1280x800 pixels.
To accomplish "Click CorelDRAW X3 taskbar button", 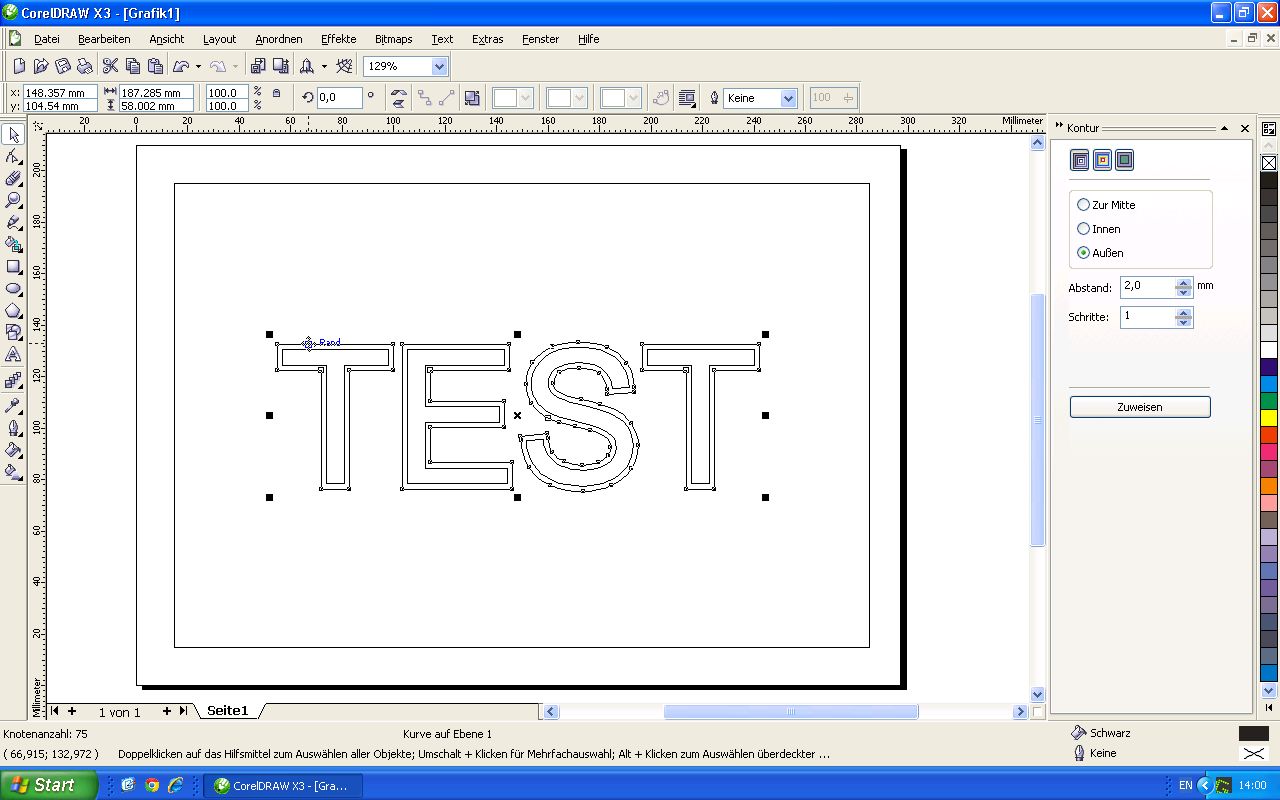I will pos(283,786).
